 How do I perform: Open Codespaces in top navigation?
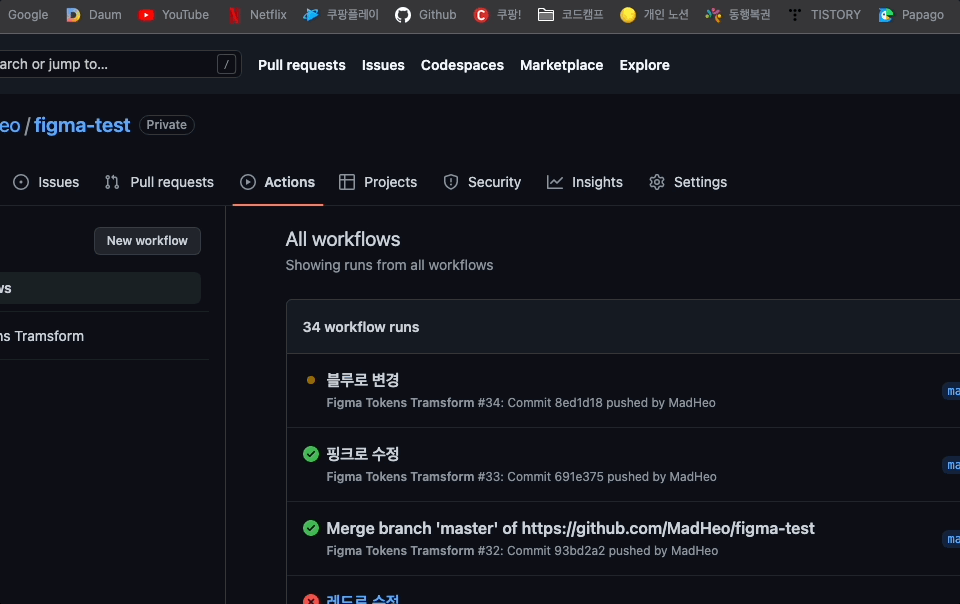pos(462,65)
